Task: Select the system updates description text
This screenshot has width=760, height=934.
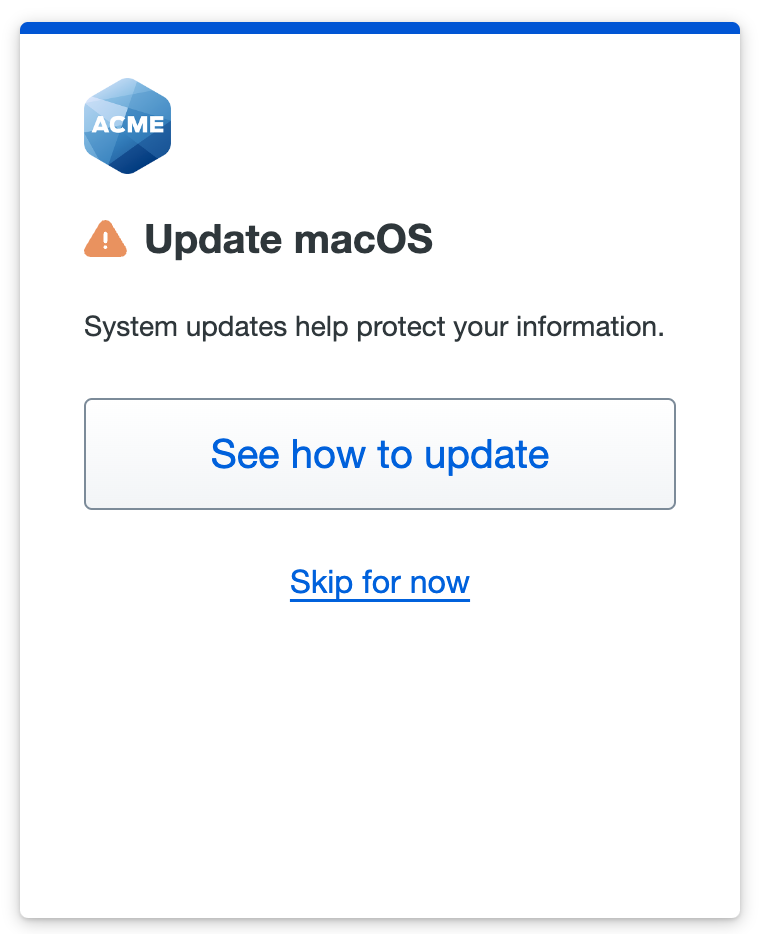Action: click(379, 327)
